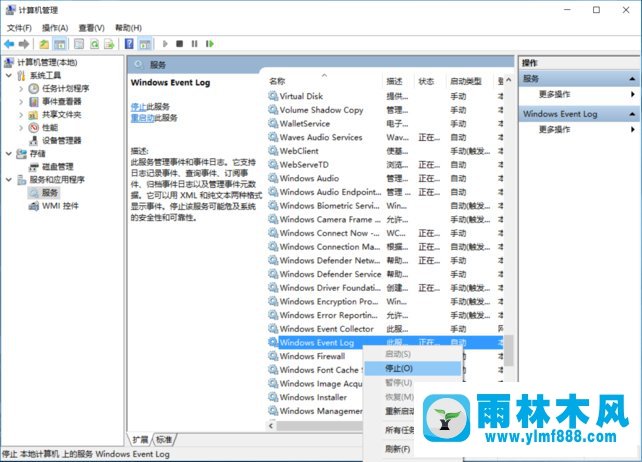Click the Show/Hide action pane icon
This screenshot has width=642, height=462.
click(145, 44)
